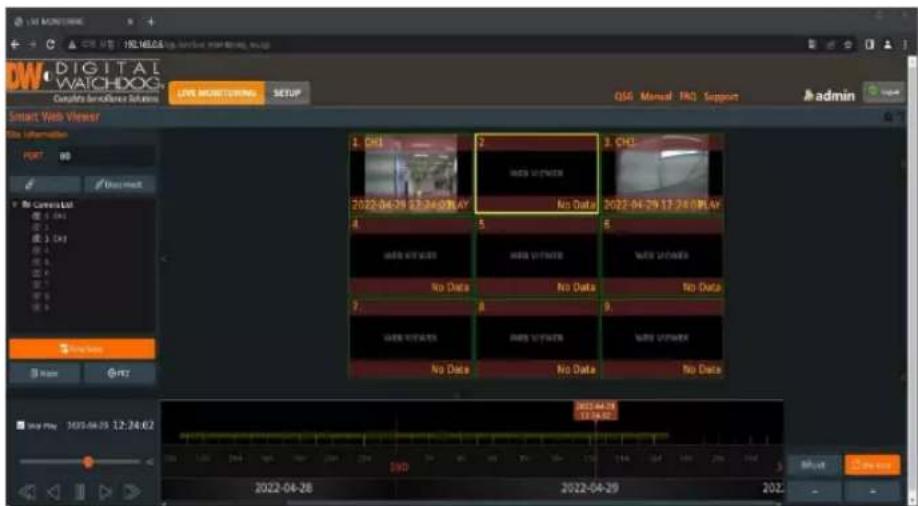Select camera 2 in Camera List
The height and width of the screenshot is (506, 918).
[40, 225]
